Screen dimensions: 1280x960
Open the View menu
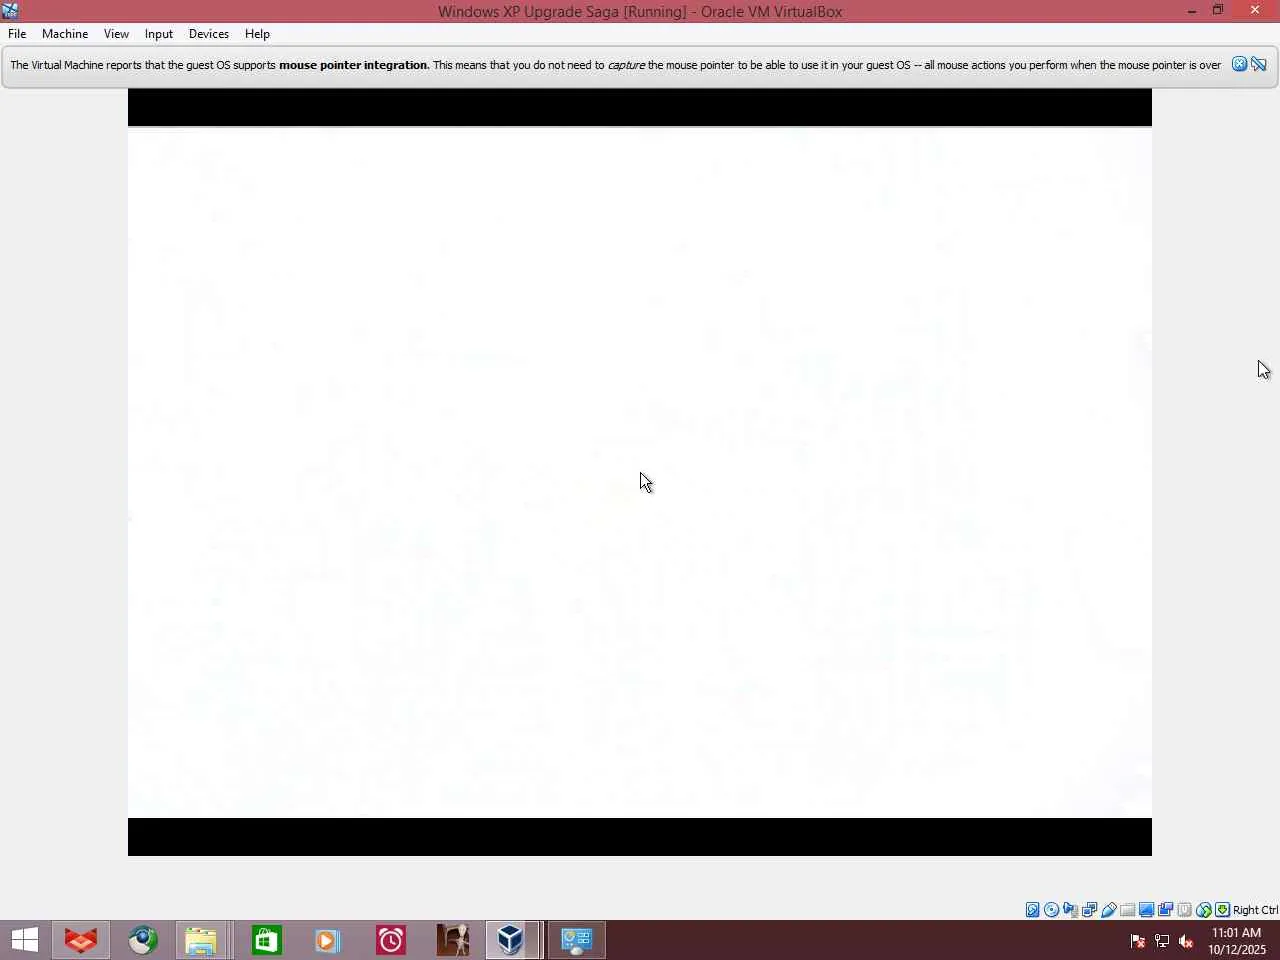tap(116, 34)
